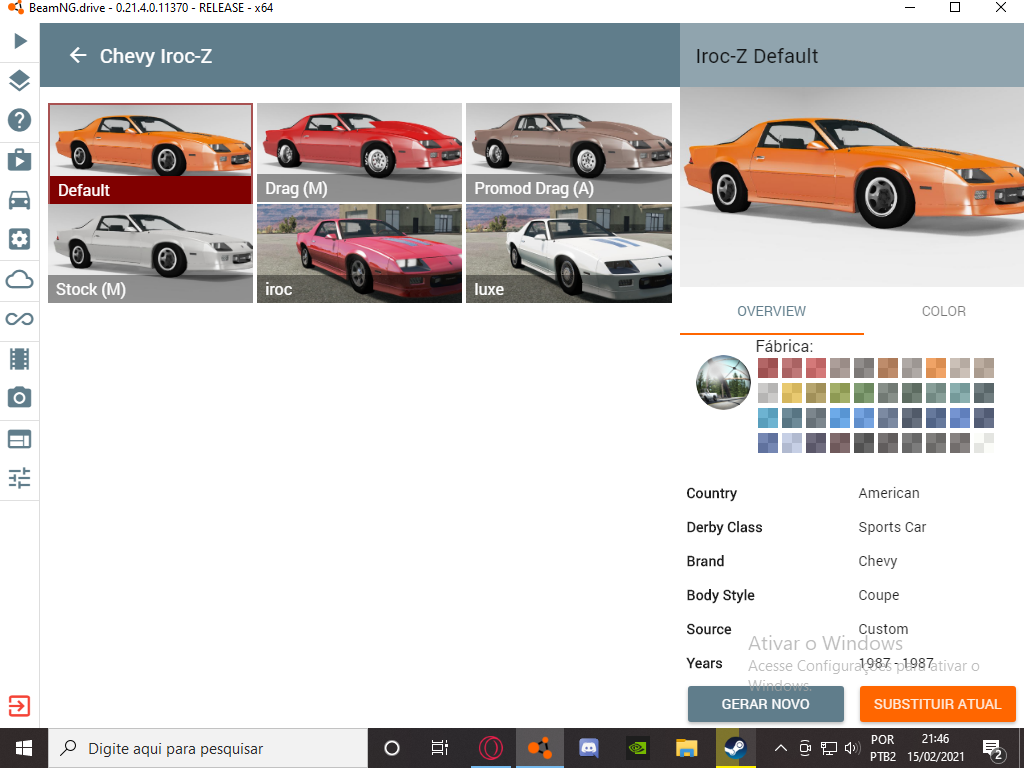
Task: Select the iroc configuration thumbnail
Action: point(359,253)
